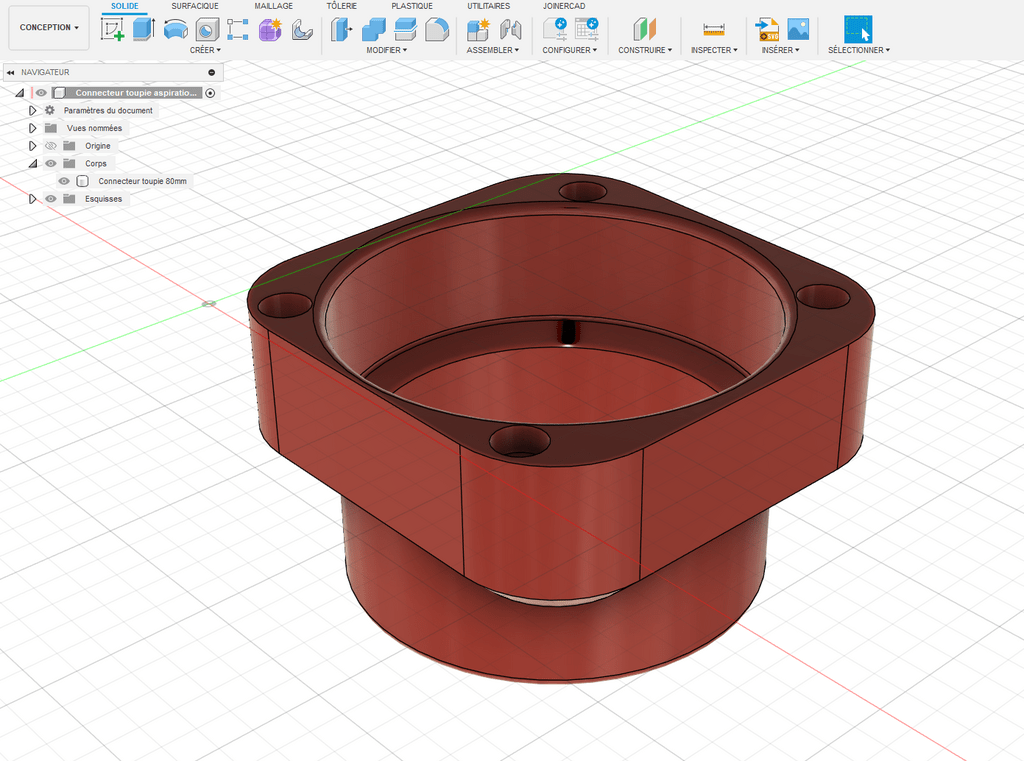
Task: Collapse the Navigateur panel with double arrows
Action: click(10, 73)
